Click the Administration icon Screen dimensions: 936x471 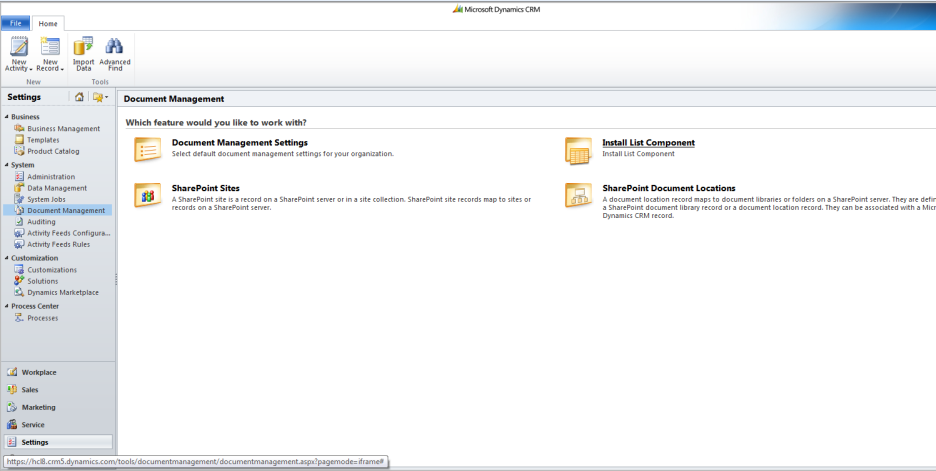coord(19,177)
